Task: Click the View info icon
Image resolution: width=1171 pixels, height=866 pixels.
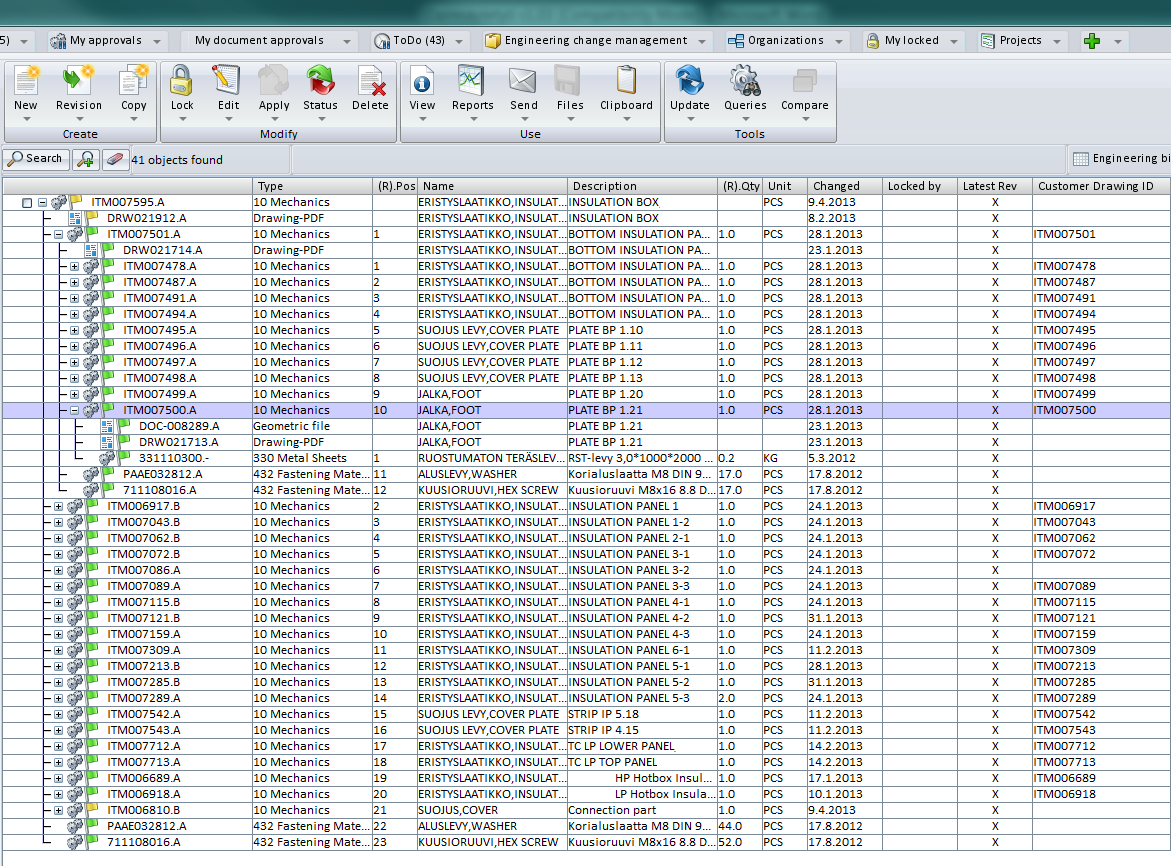Action: [x=422, y=81]
